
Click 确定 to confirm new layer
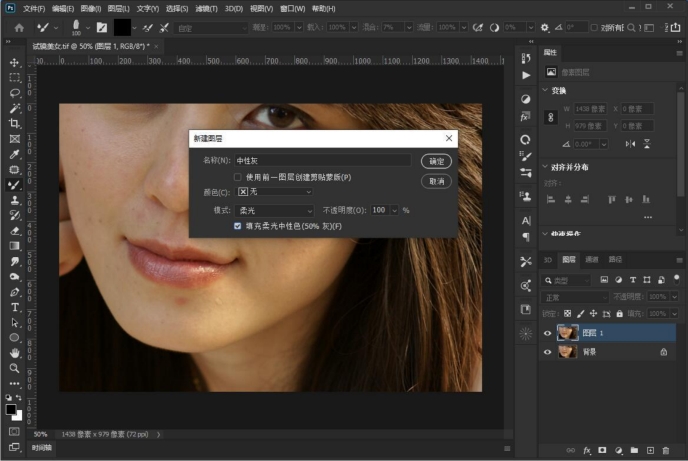click(437, 161)
